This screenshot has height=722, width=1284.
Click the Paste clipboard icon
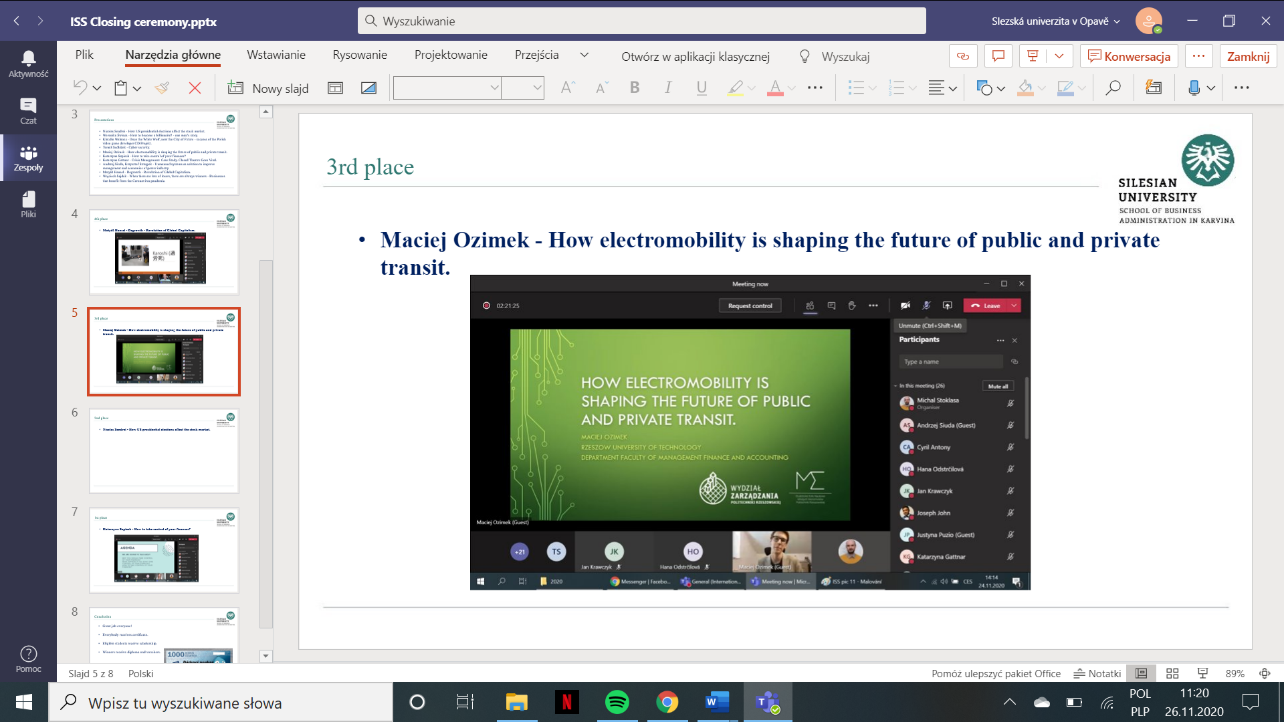click(120, 88)
